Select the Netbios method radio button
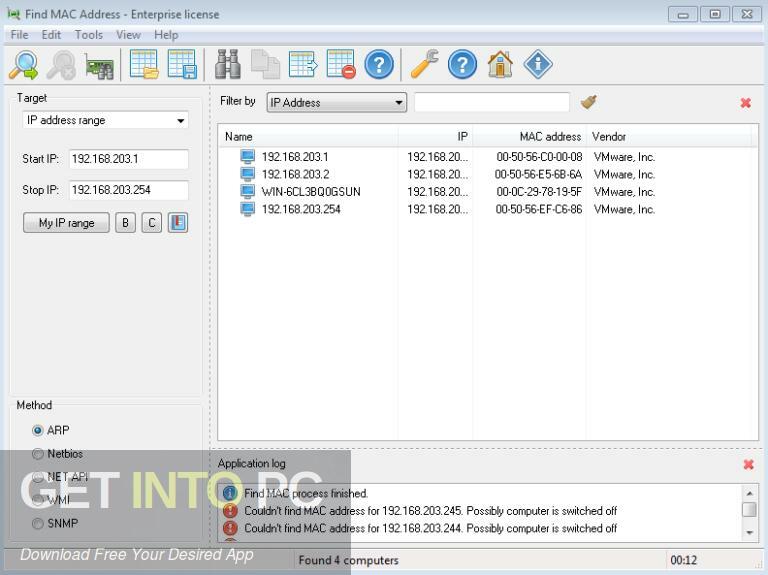768x575 pixels. 37,454
